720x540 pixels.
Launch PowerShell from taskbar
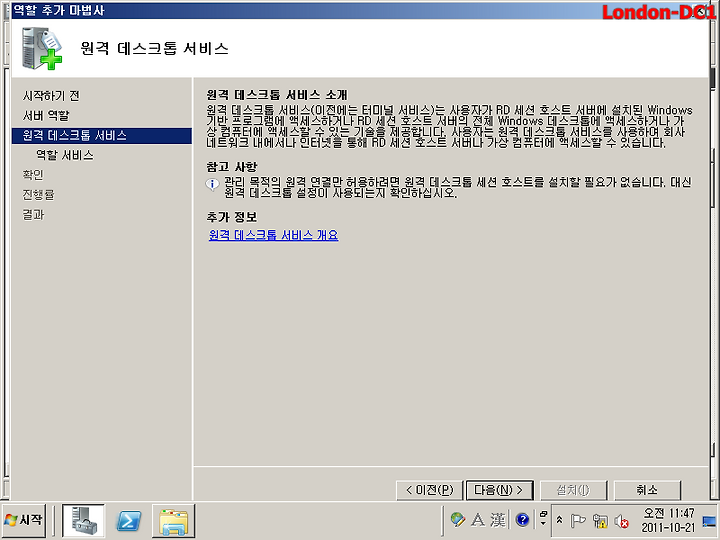pos(129,521)
